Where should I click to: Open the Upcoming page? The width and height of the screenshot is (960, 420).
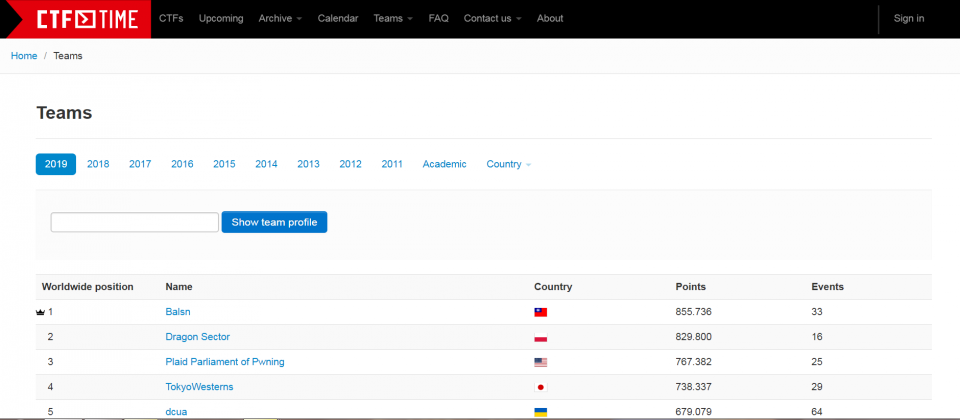[x=221, y=18]
